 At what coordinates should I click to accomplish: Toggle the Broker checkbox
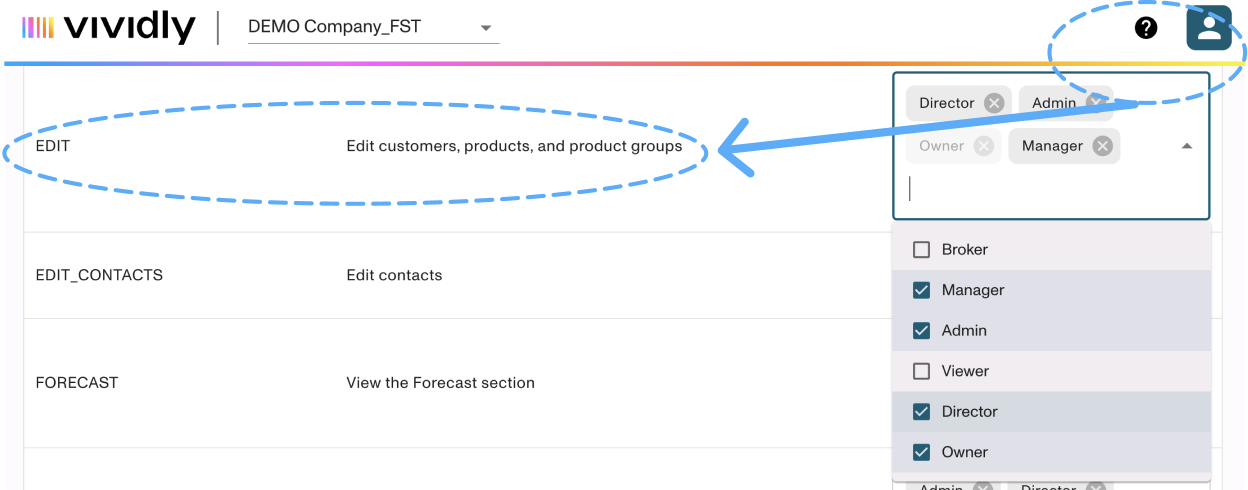click(921, 250)
